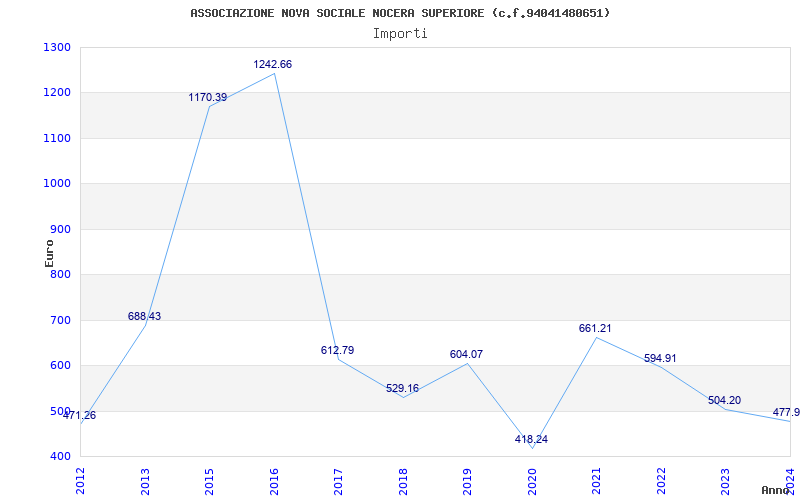Click the 529.16 data label
The height and width of the screenshot is (500, 800).
[402, 388]
